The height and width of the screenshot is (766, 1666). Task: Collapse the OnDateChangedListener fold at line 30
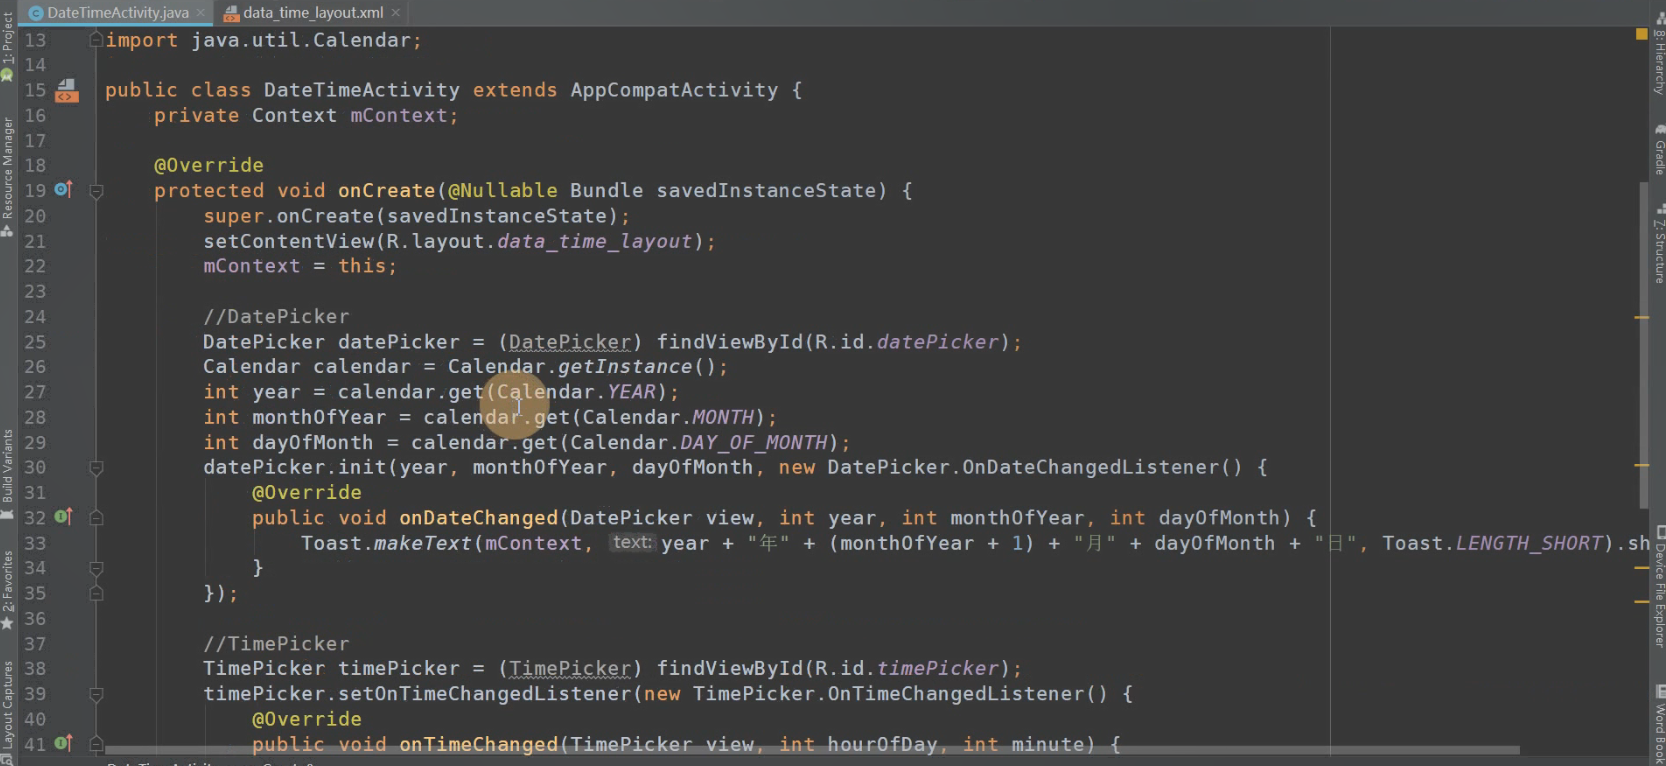pyautogui.click(x=97, y=467)
